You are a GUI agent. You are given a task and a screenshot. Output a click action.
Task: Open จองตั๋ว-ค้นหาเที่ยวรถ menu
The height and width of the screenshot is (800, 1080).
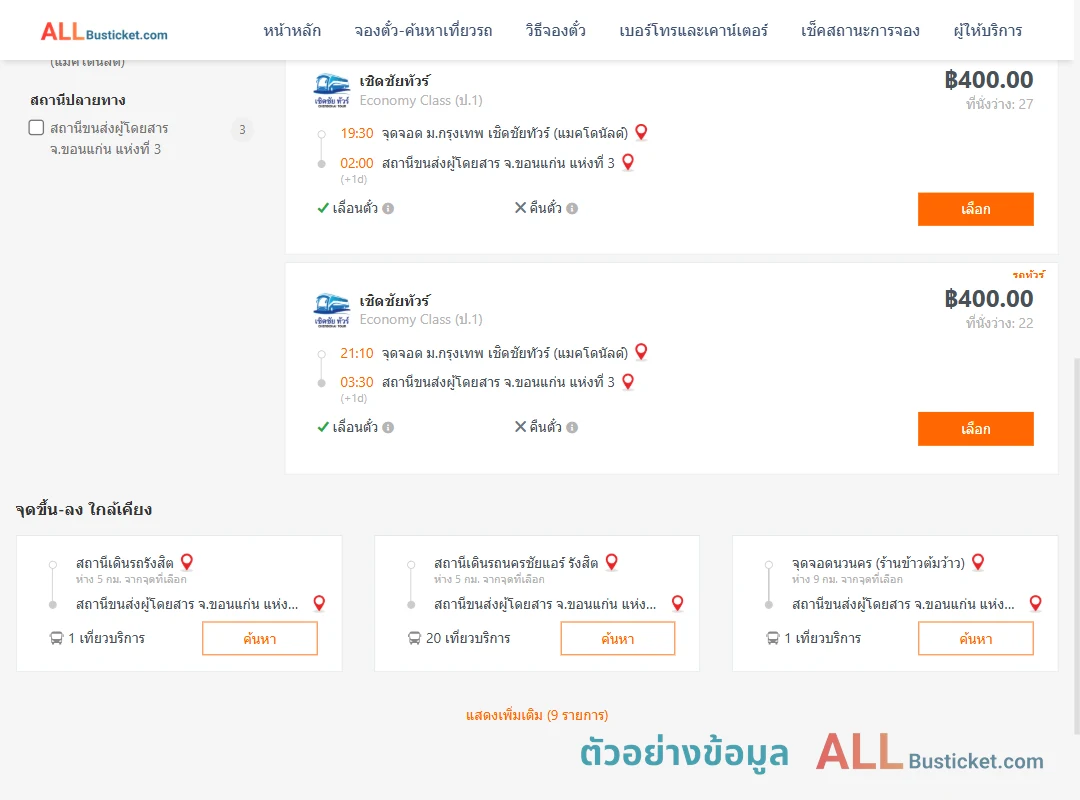tap(424, 30)
